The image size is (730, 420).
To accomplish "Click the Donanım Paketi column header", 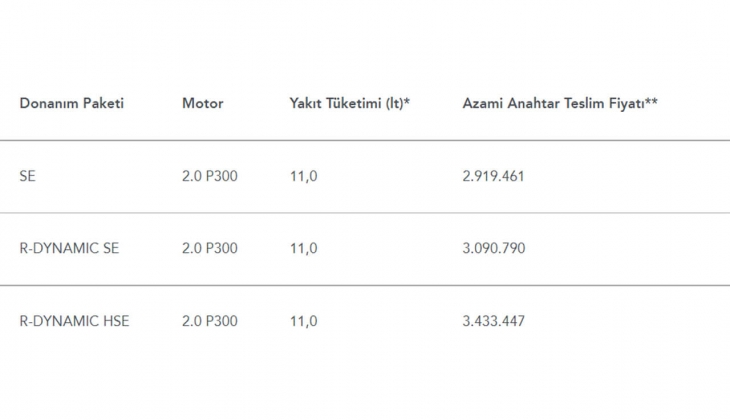I will [x=71, y=103].
